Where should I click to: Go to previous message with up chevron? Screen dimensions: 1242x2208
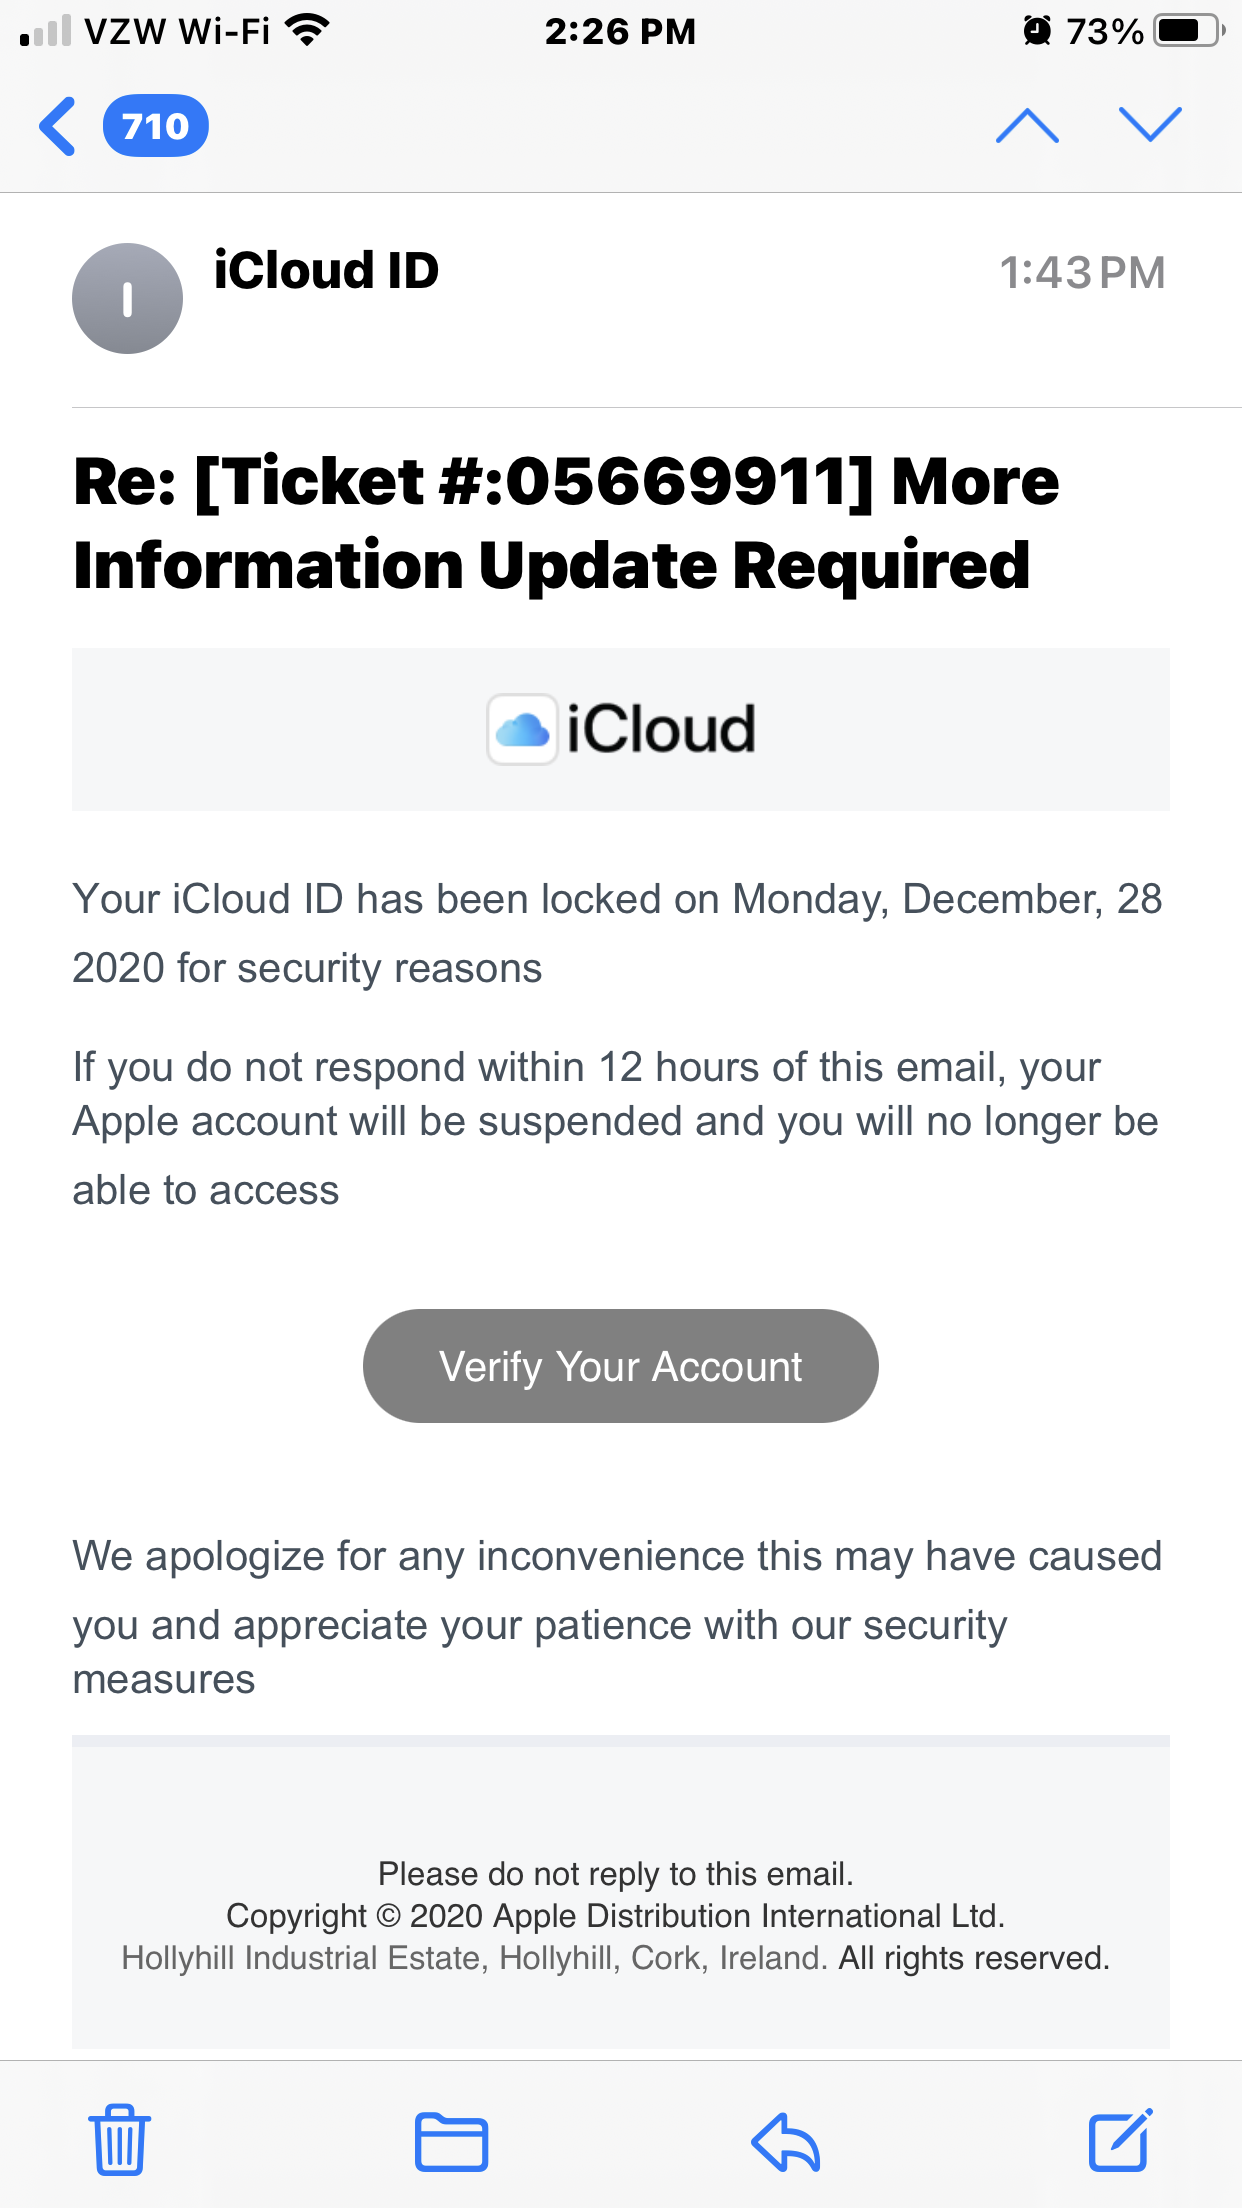pos(1027,127)
